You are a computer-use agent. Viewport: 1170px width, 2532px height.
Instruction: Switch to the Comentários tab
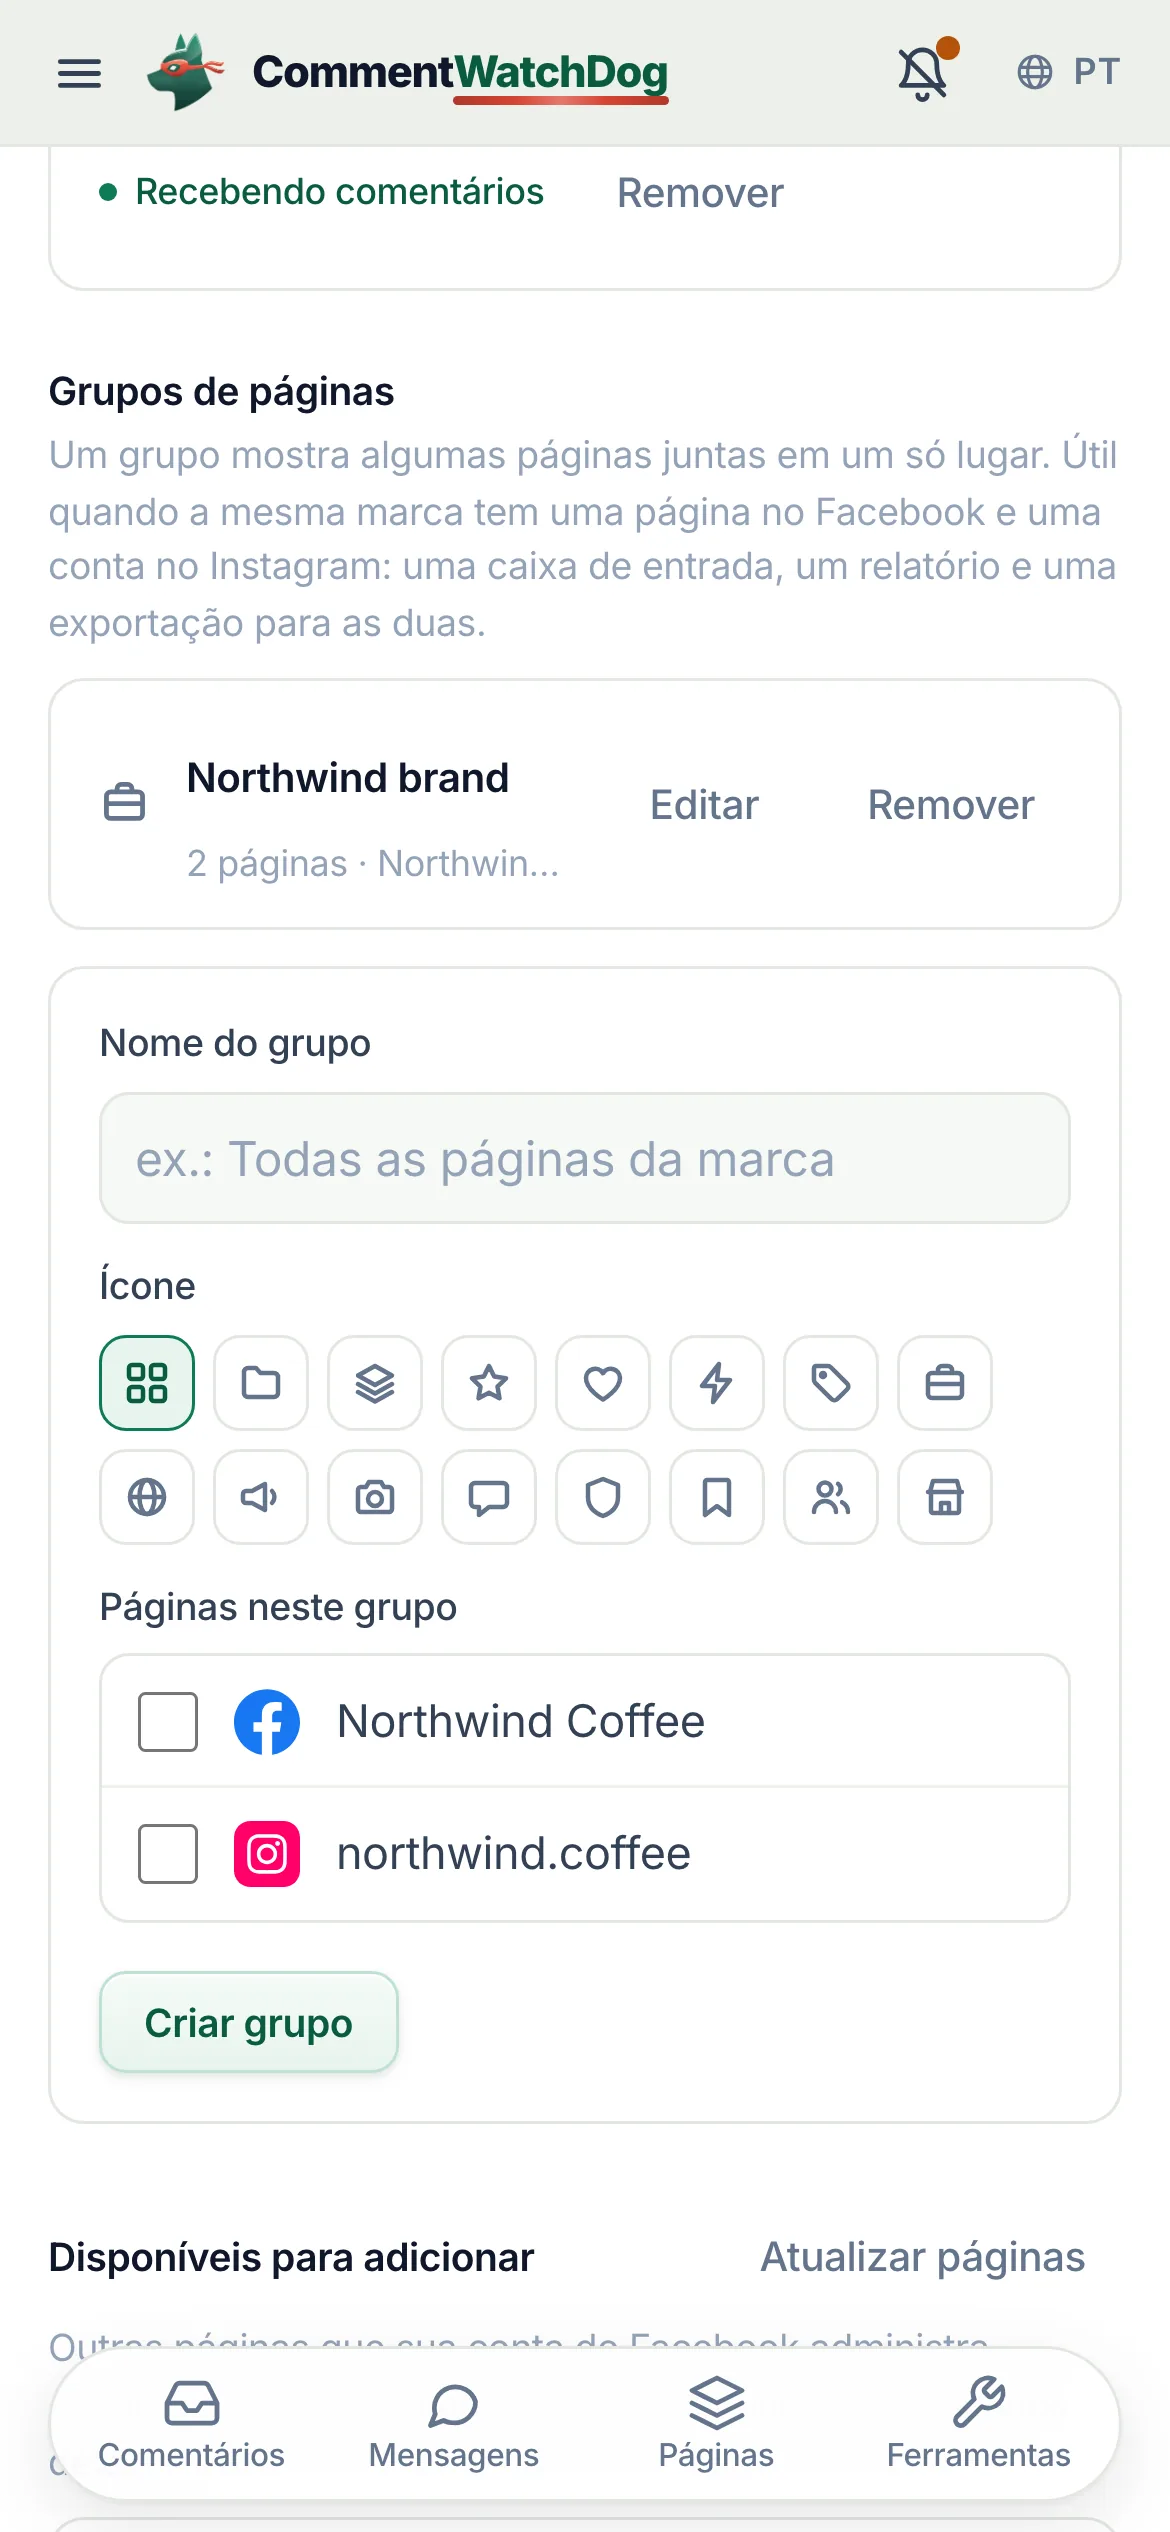click(x=191, y=2424)
